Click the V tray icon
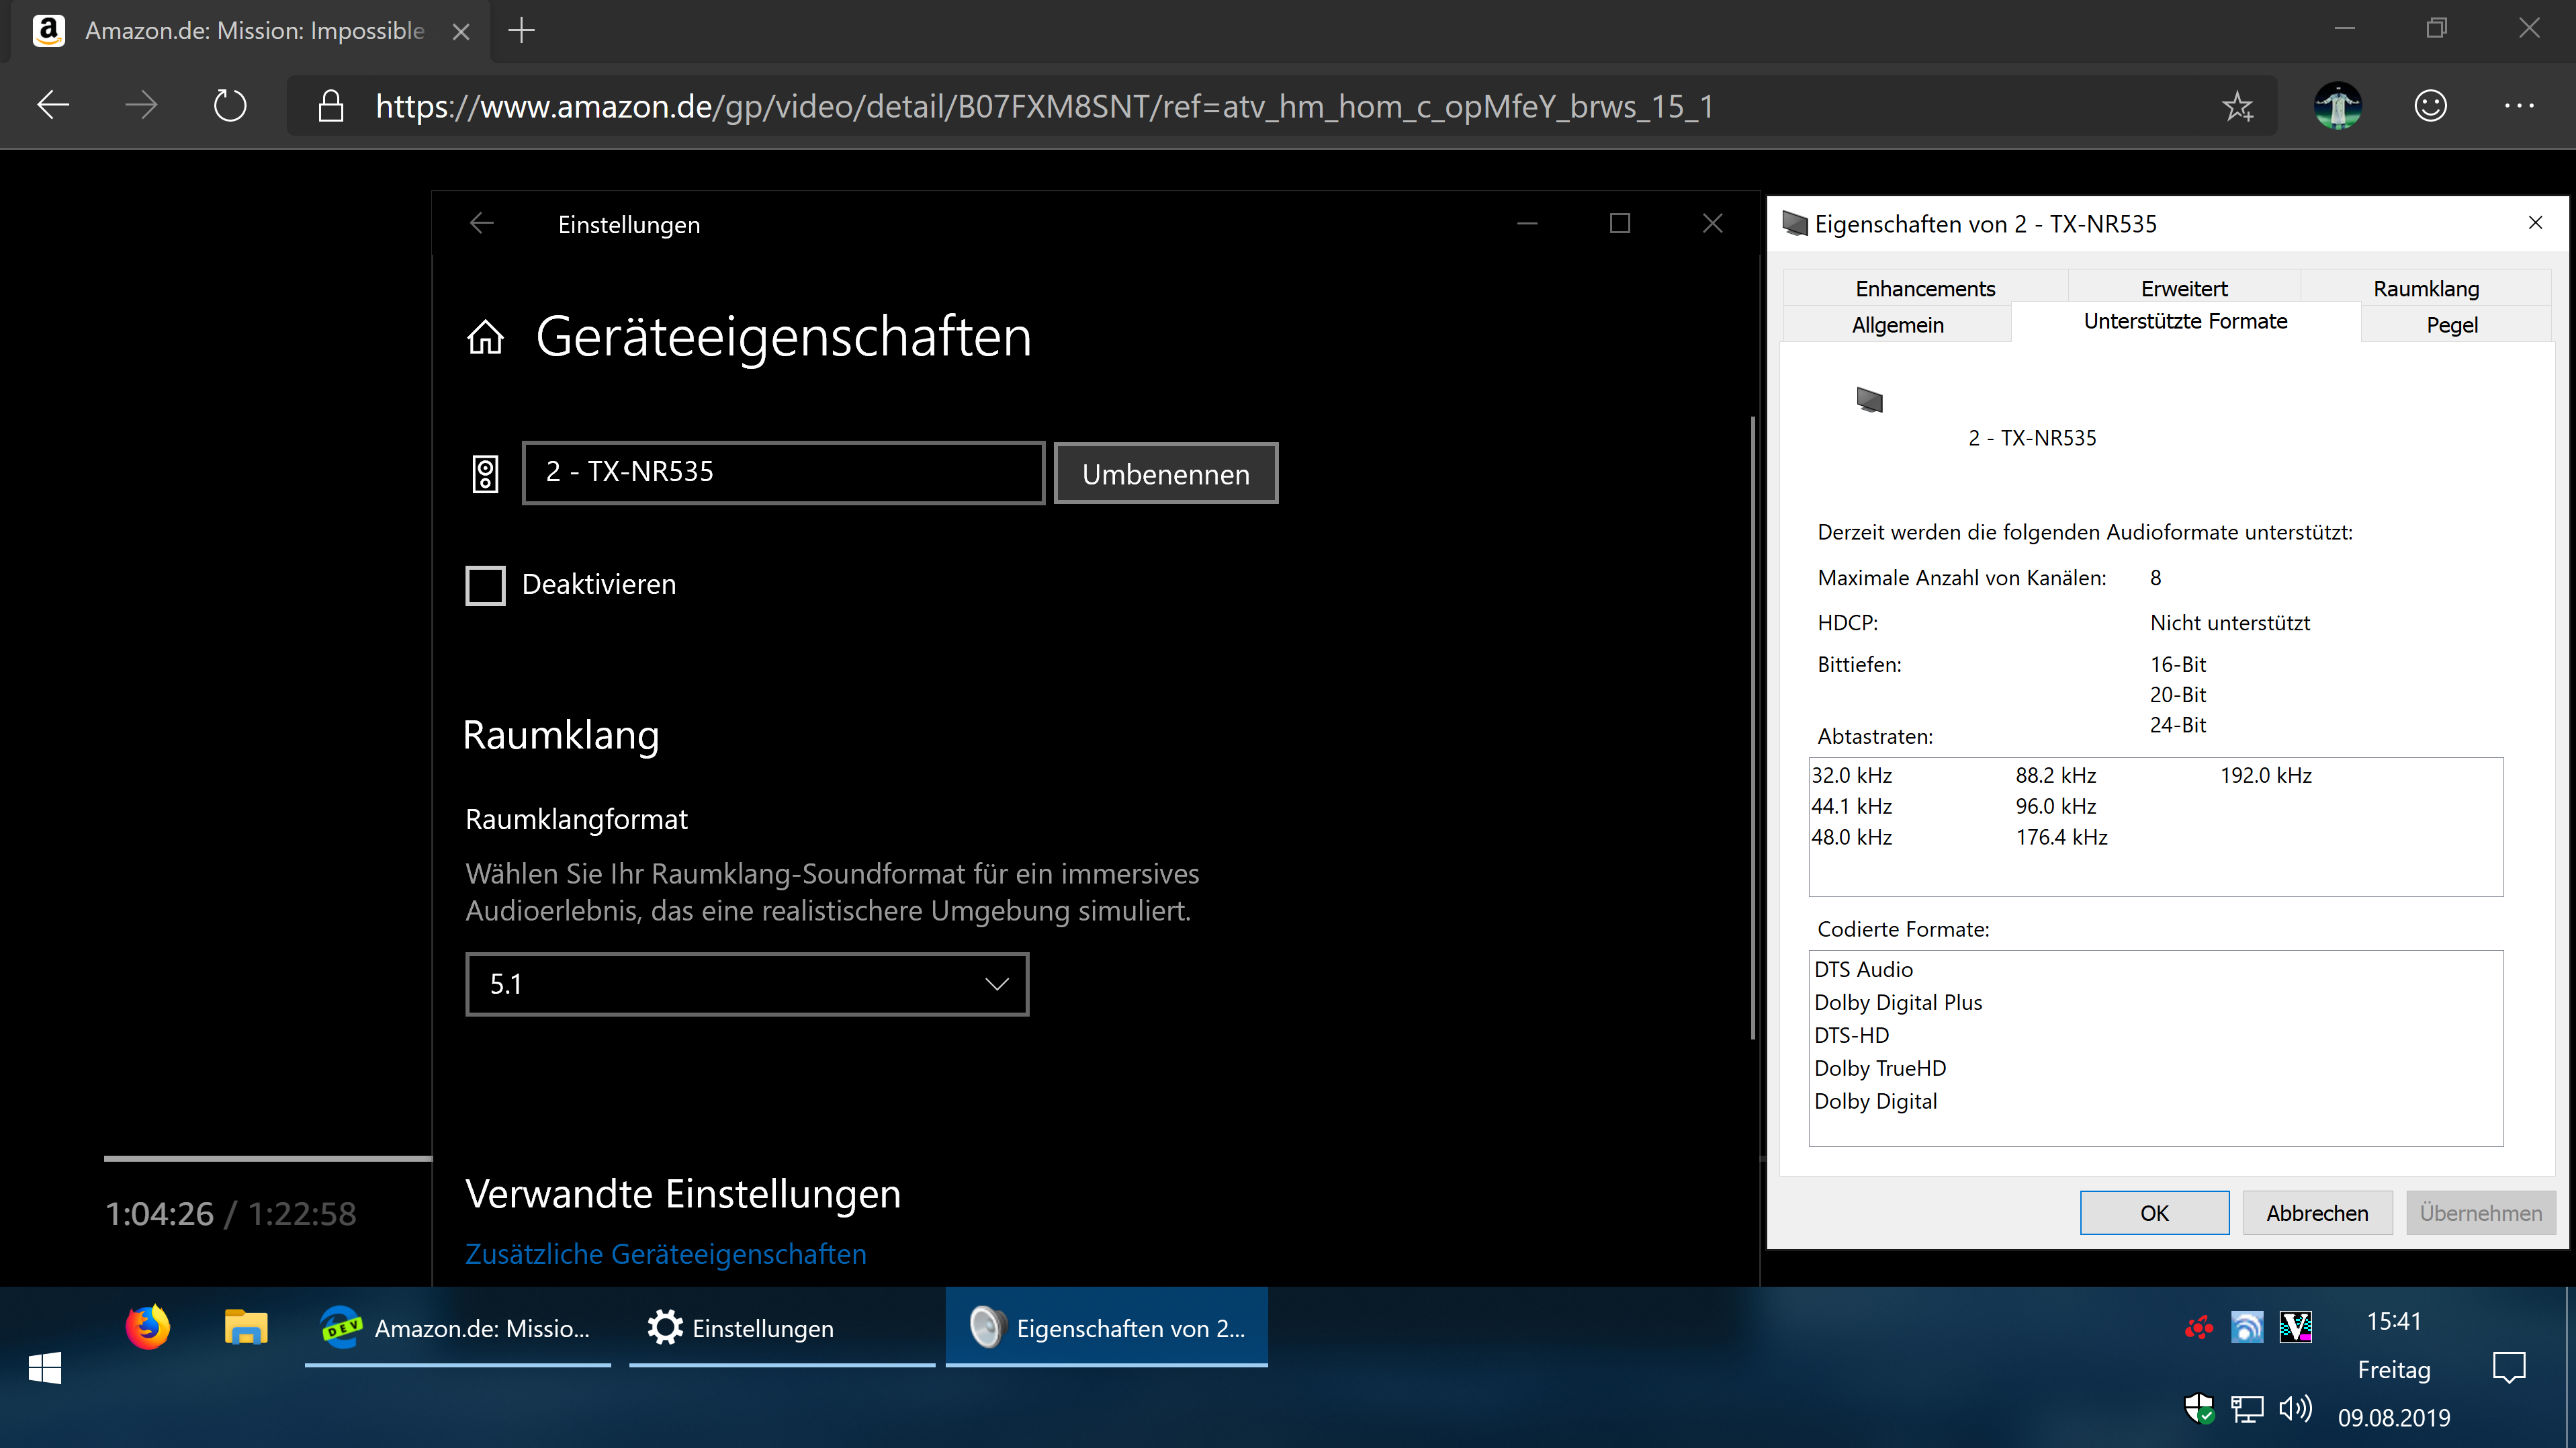 pyautogui.click(x=2295, y=1328)
